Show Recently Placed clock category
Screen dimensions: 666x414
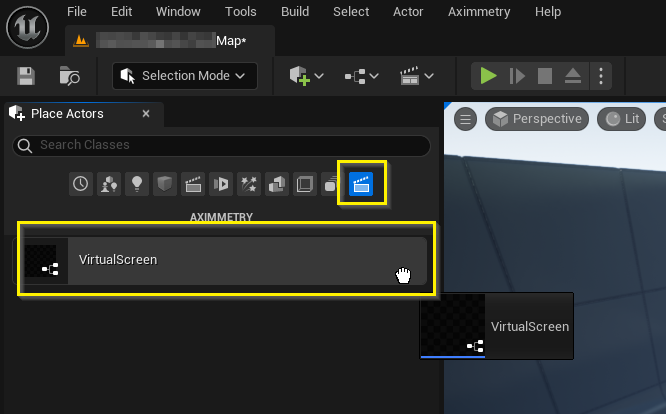[81, 184]
